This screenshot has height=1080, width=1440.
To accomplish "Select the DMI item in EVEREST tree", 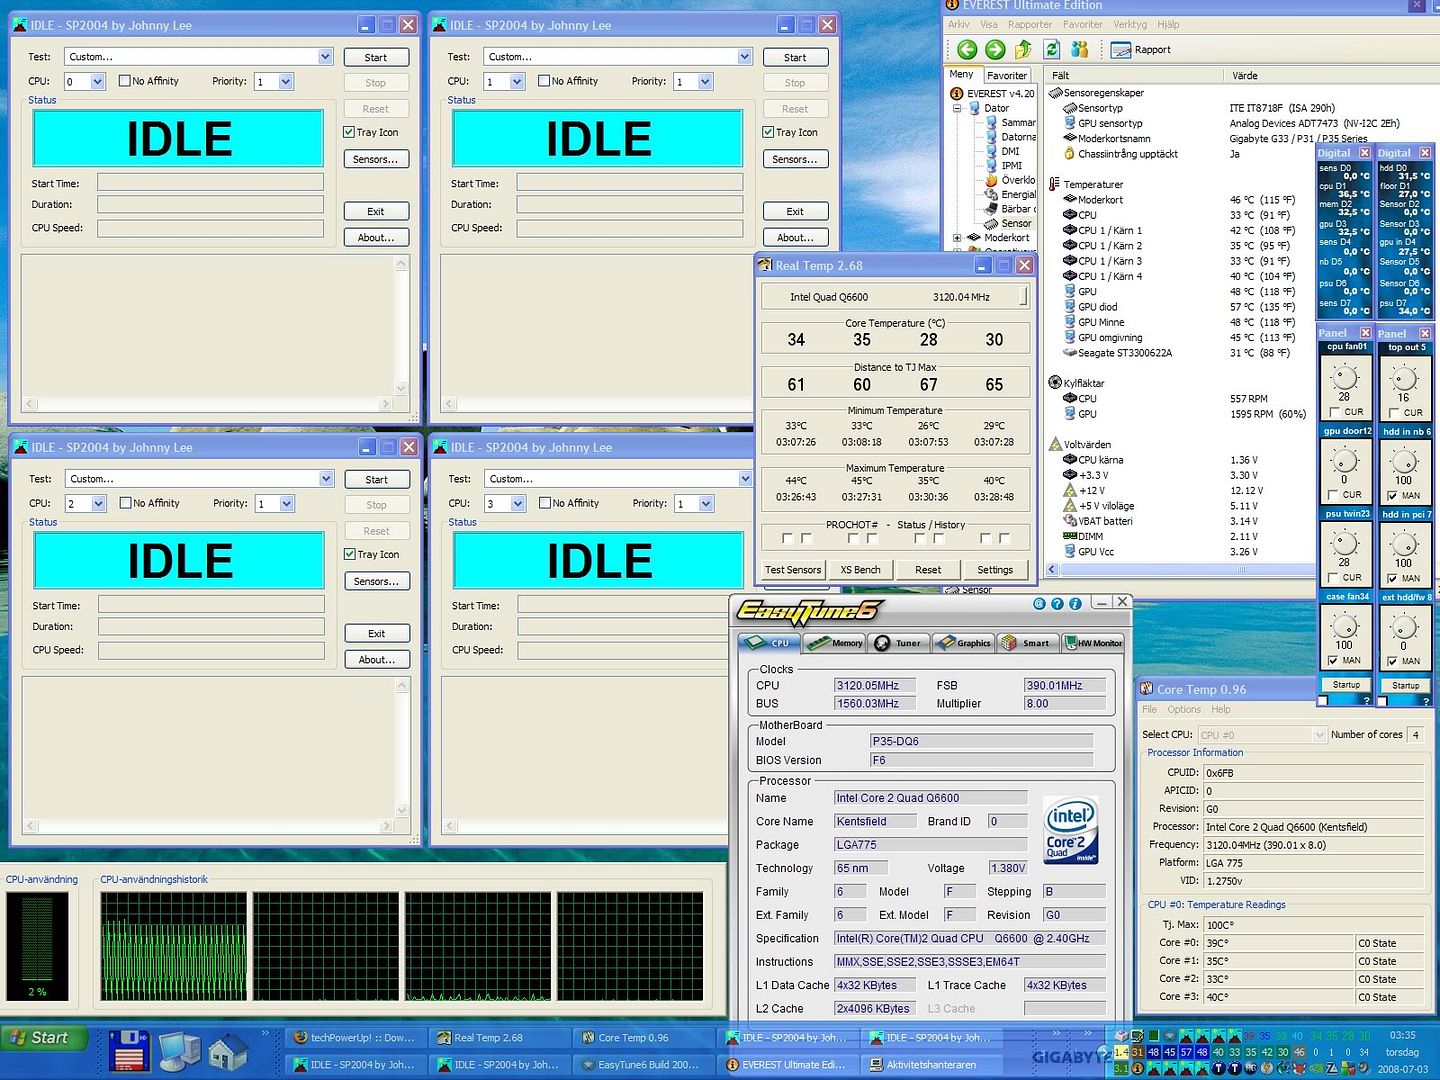I will [1003, 151].
